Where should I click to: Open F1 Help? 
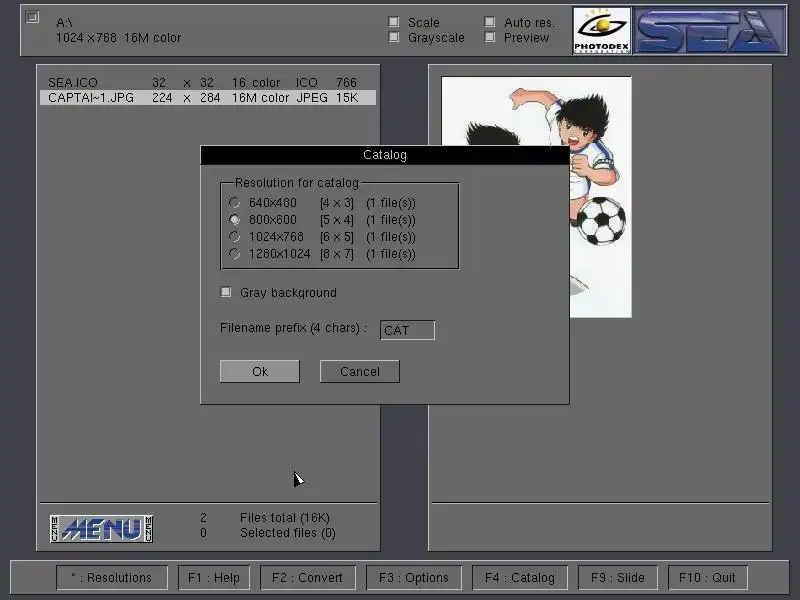(214, 578)
